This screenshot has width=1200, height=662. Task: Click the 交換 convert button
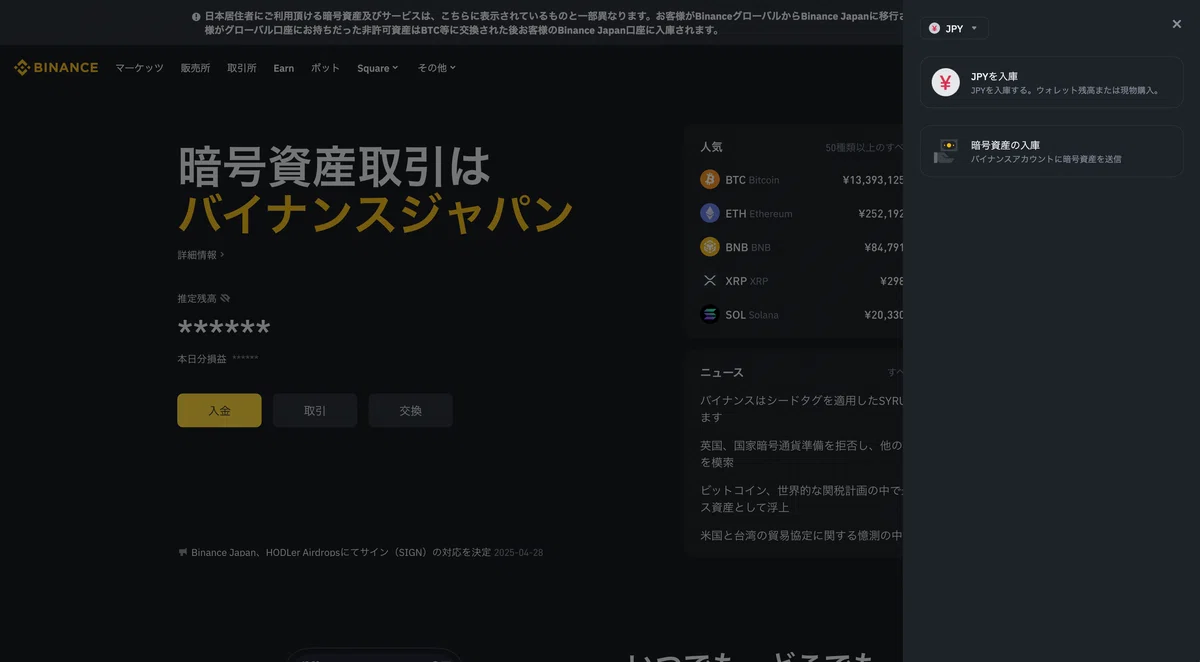point(410,410)
